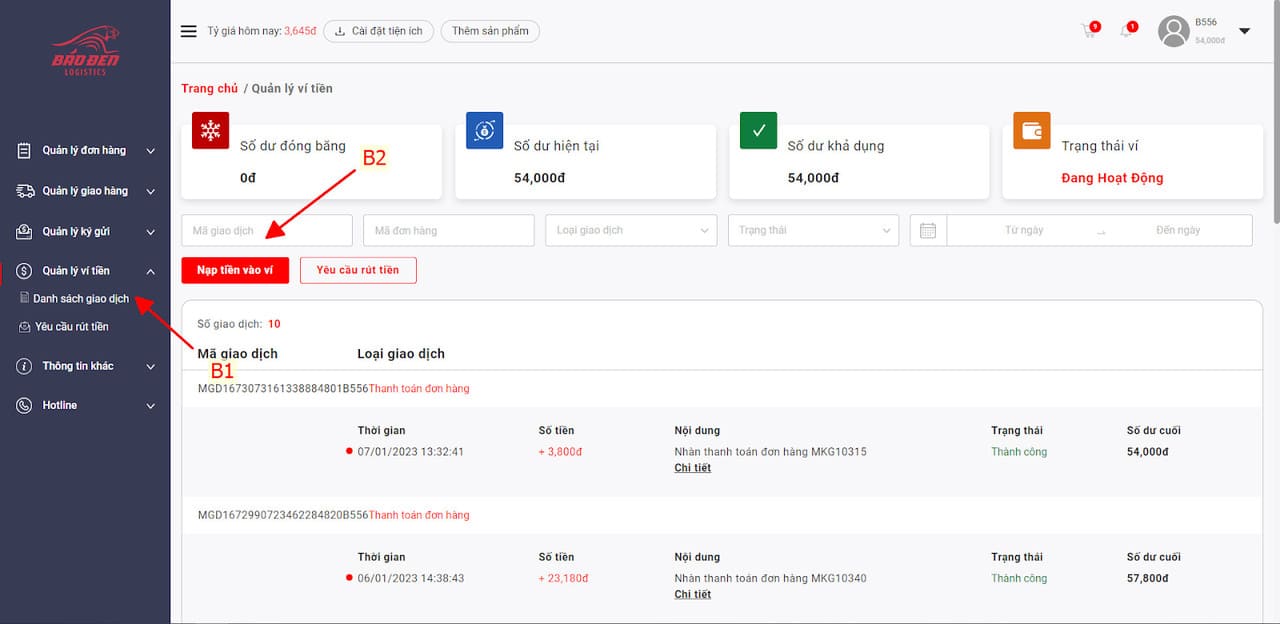
Task: Open the notifications bell icon
Action: [1126, 31]
